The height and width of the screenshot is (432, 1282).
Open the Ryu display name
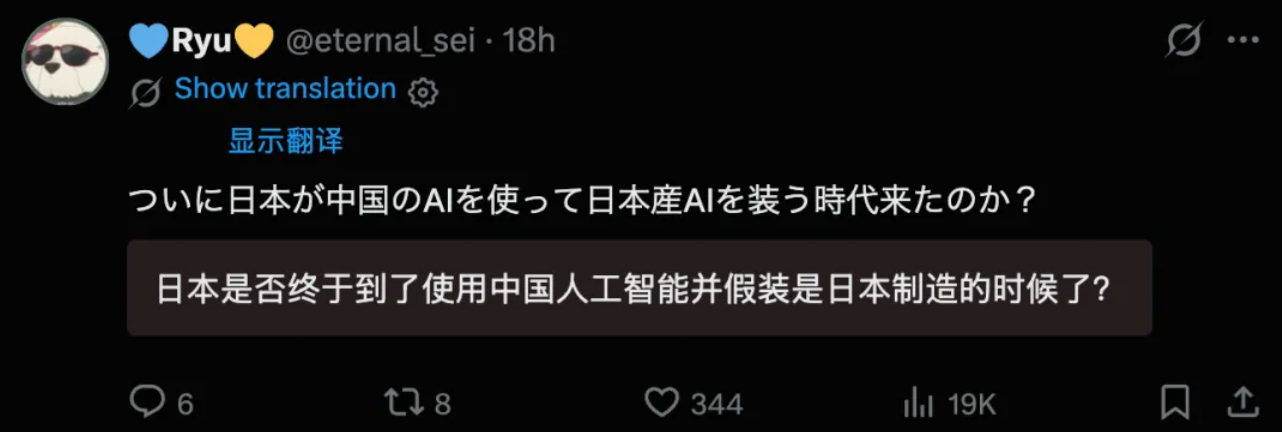[x=202, y=41]
